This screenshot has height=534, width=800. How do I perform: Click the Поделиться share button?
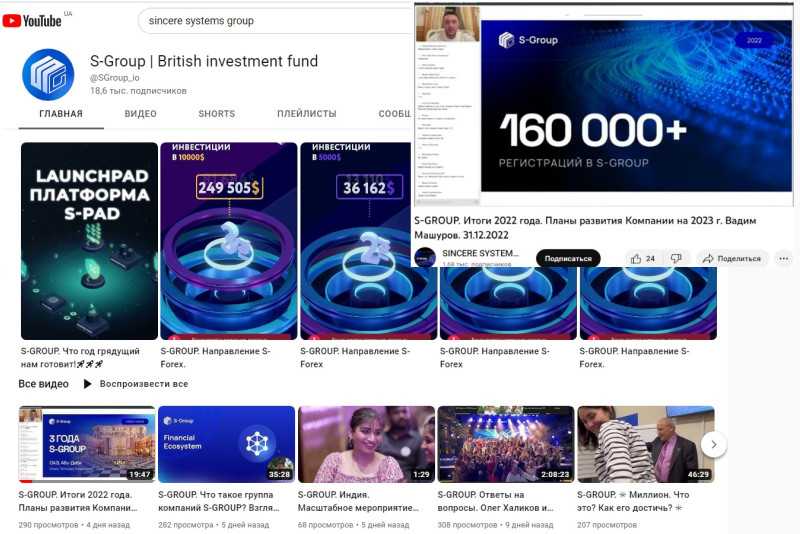(x=732, y=259)
